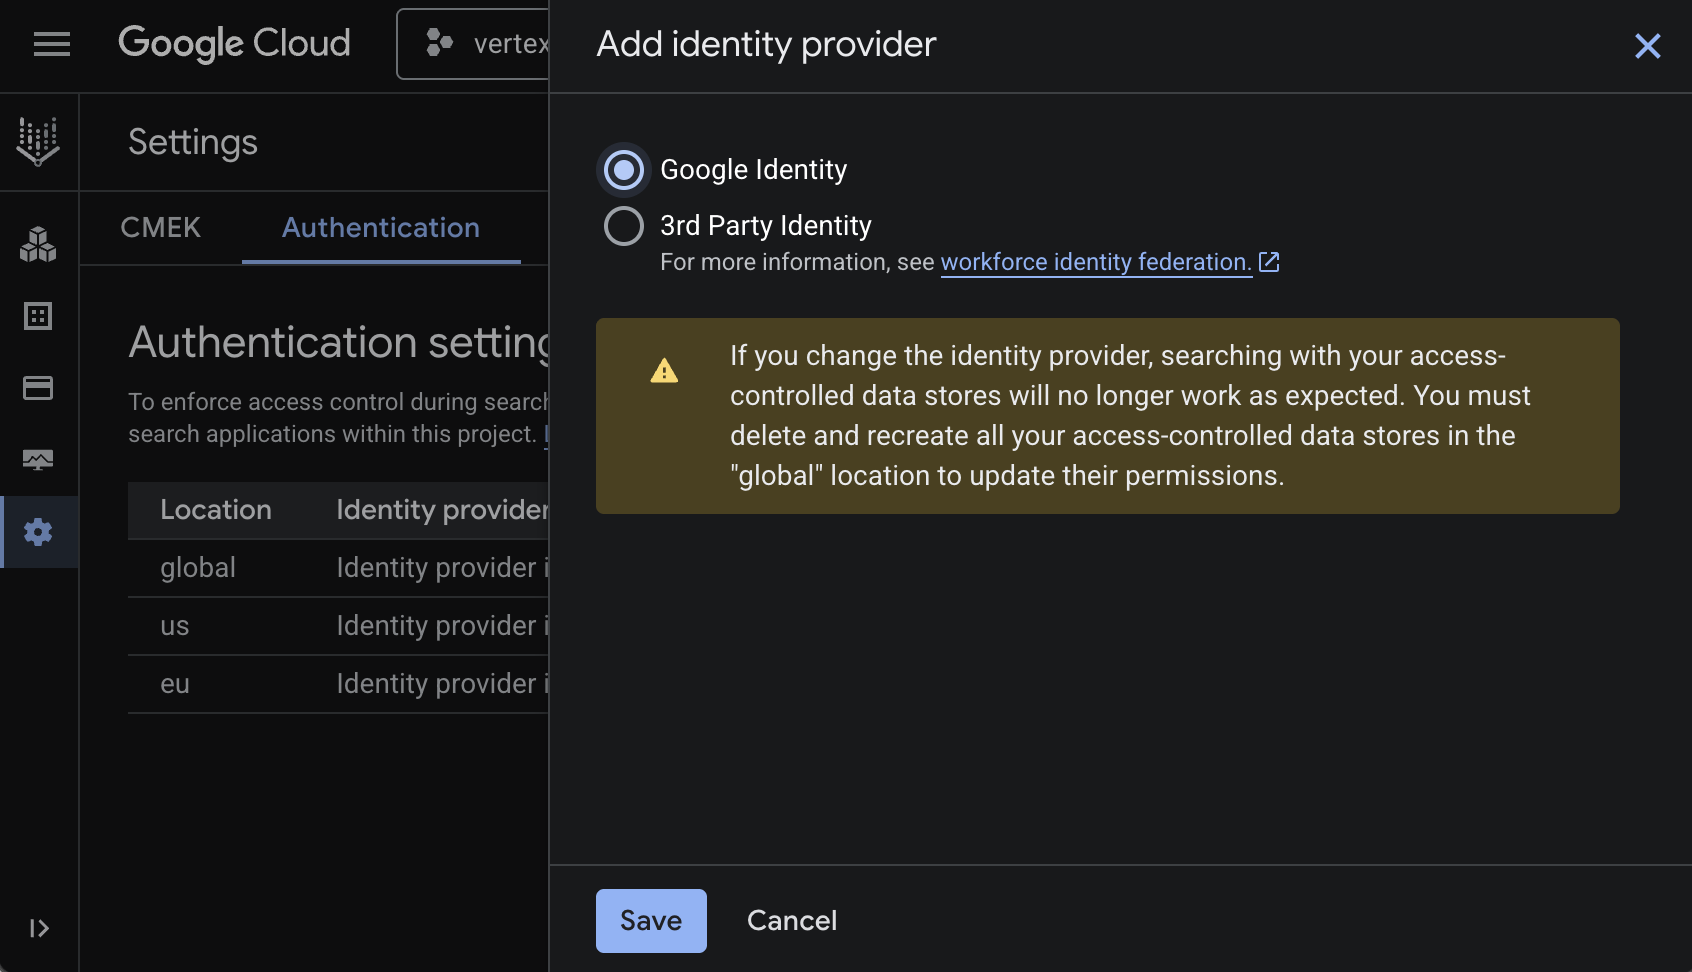Open the Apps icon in sidebar
The width and height of the screenshot is (1692, 972).
coord(38,244)
